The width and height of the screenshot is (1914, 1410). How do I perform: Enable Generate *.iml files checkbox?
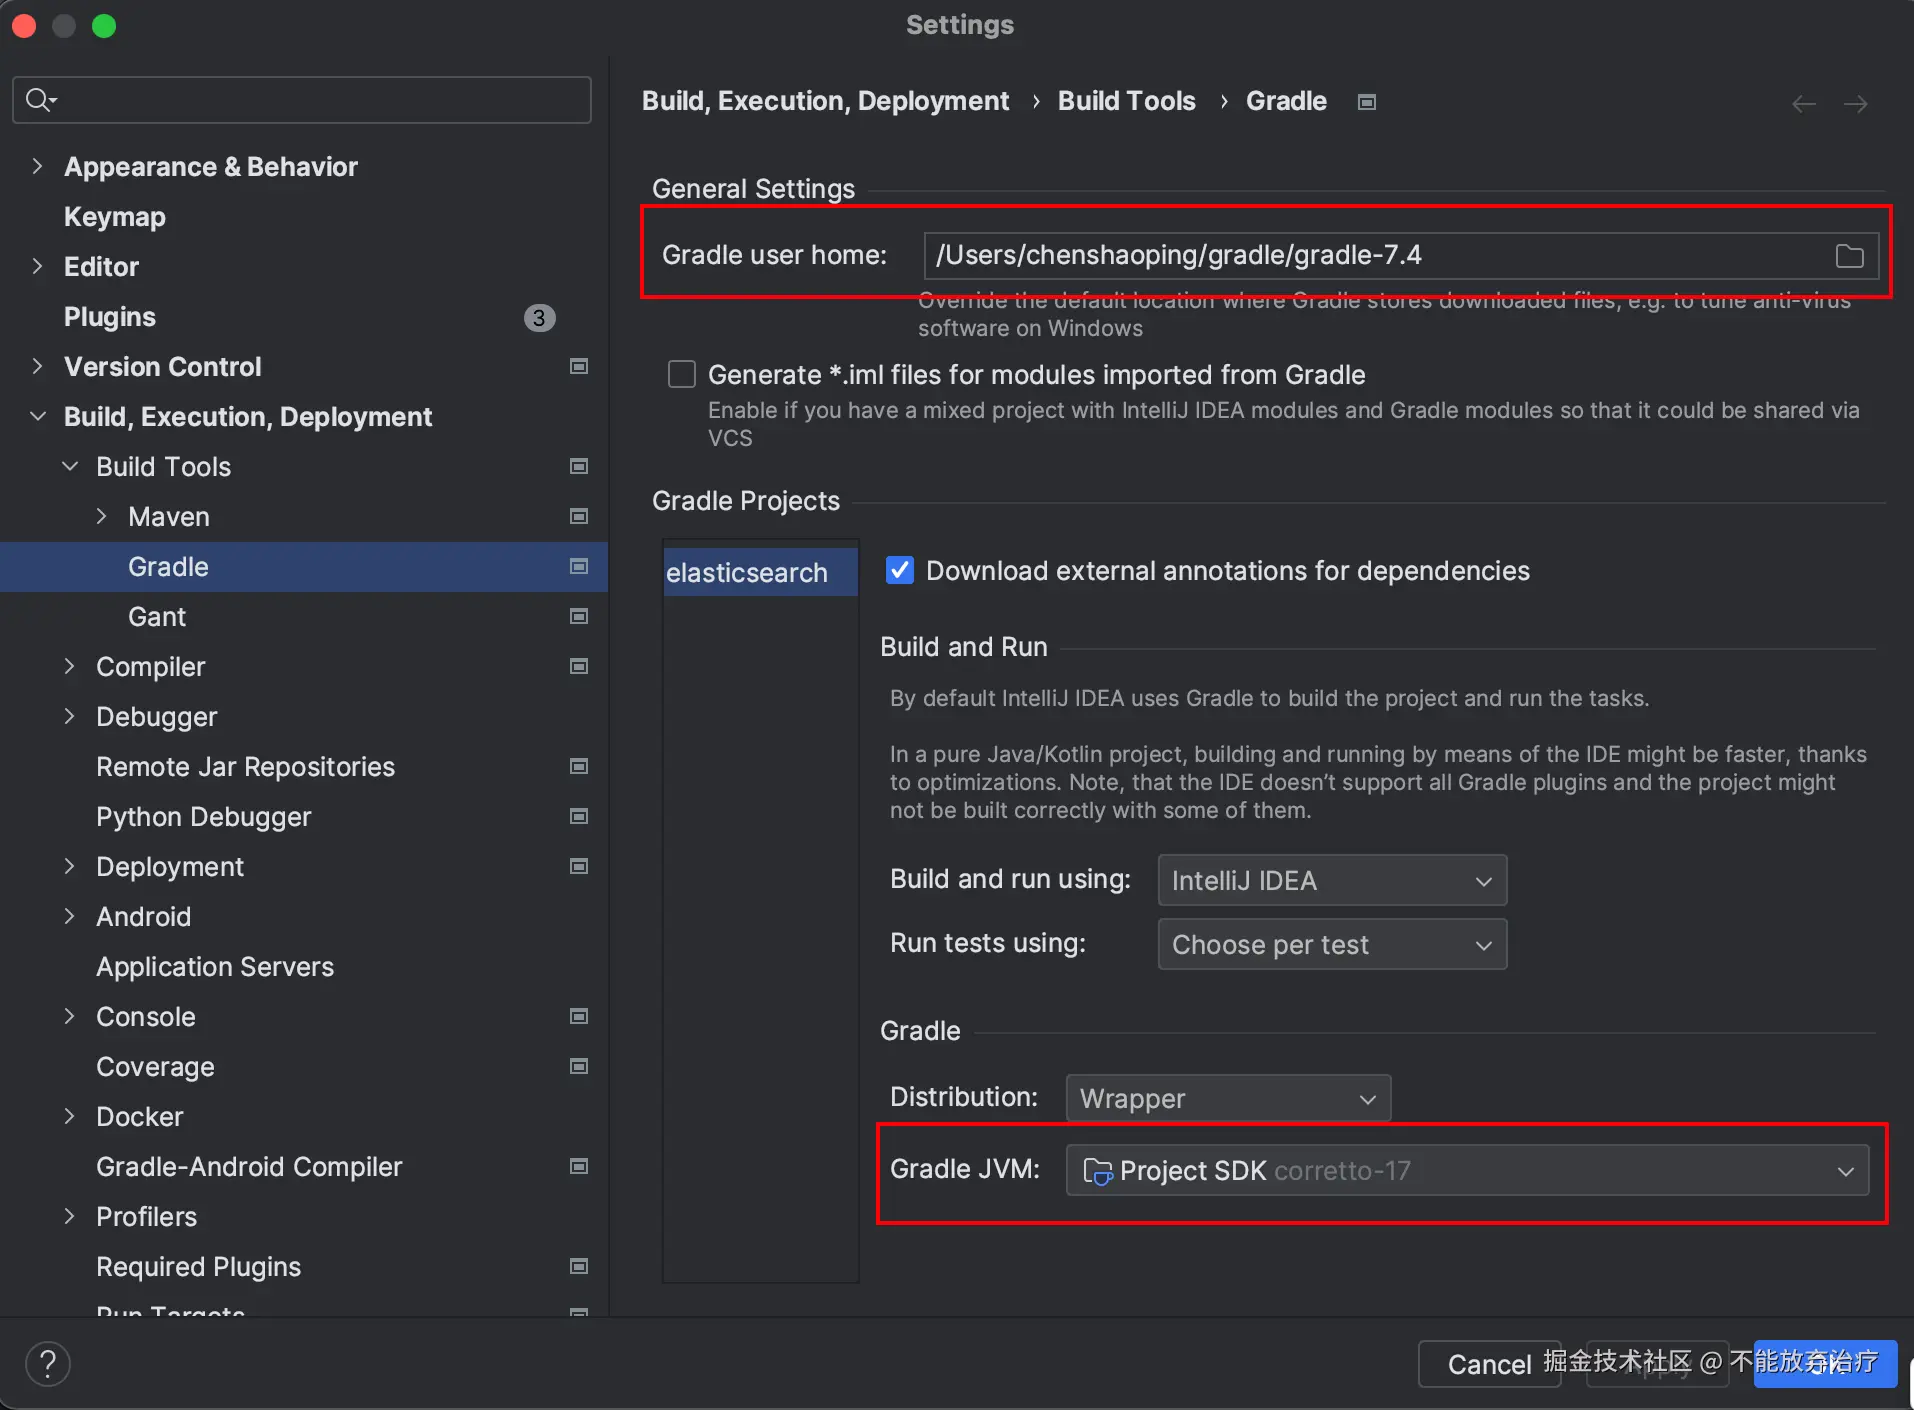tap(682, 375)
